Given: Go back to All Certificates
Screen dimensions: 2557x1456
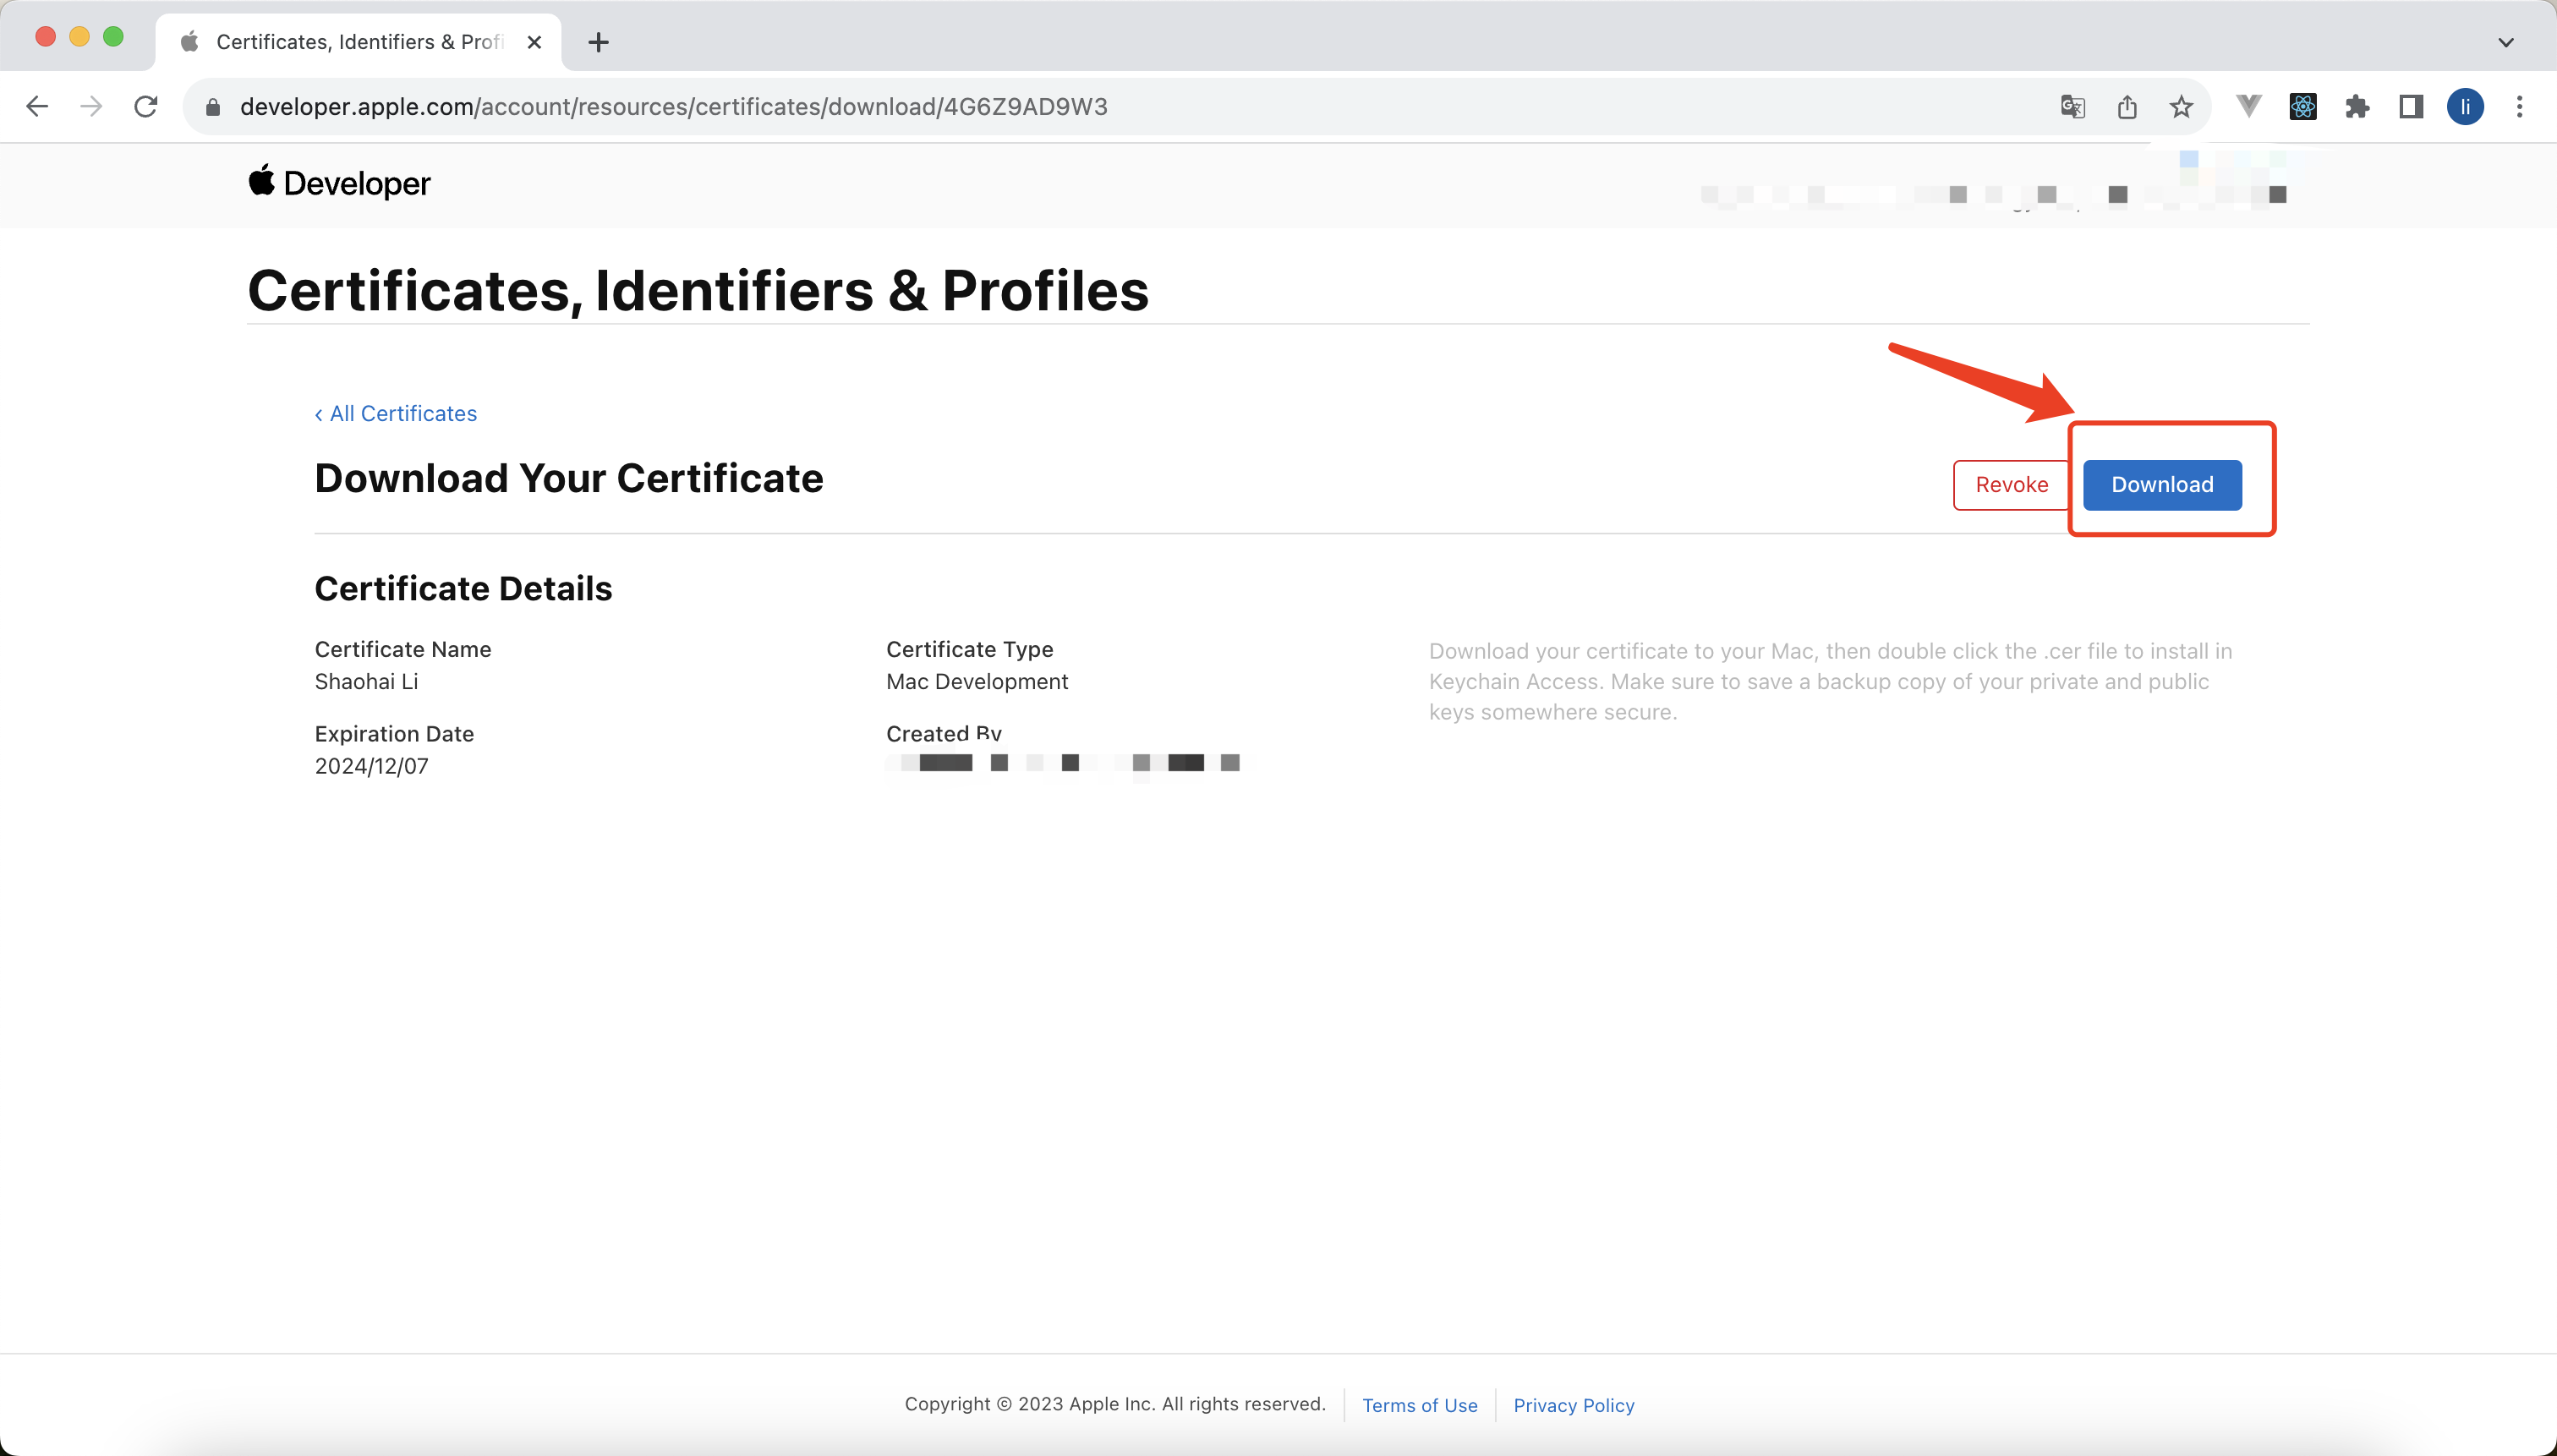Looking at the screenshot, I should (396, 413).
